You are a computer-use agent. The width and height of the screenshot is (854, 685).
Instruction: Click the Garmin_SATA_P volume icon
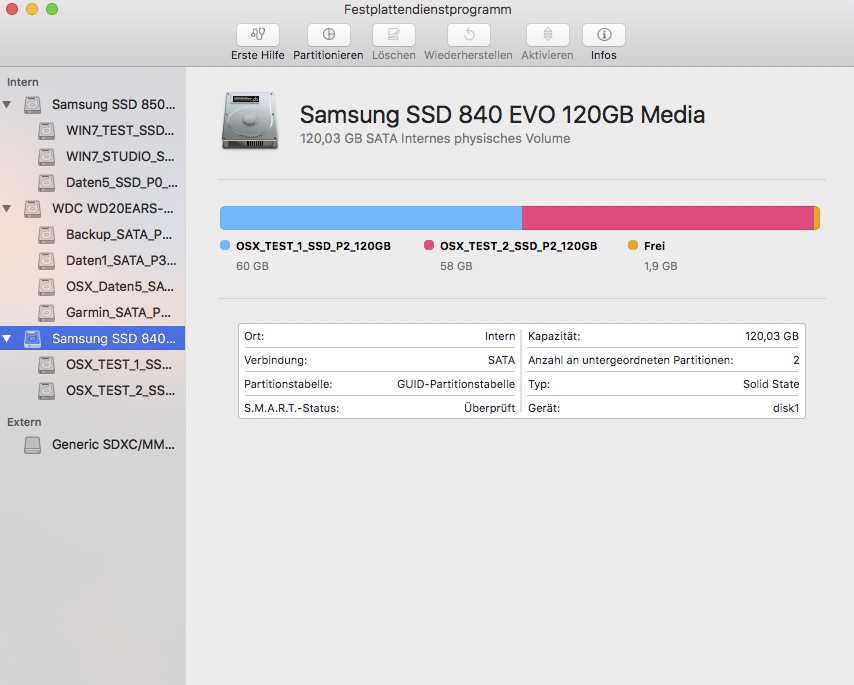47,313
